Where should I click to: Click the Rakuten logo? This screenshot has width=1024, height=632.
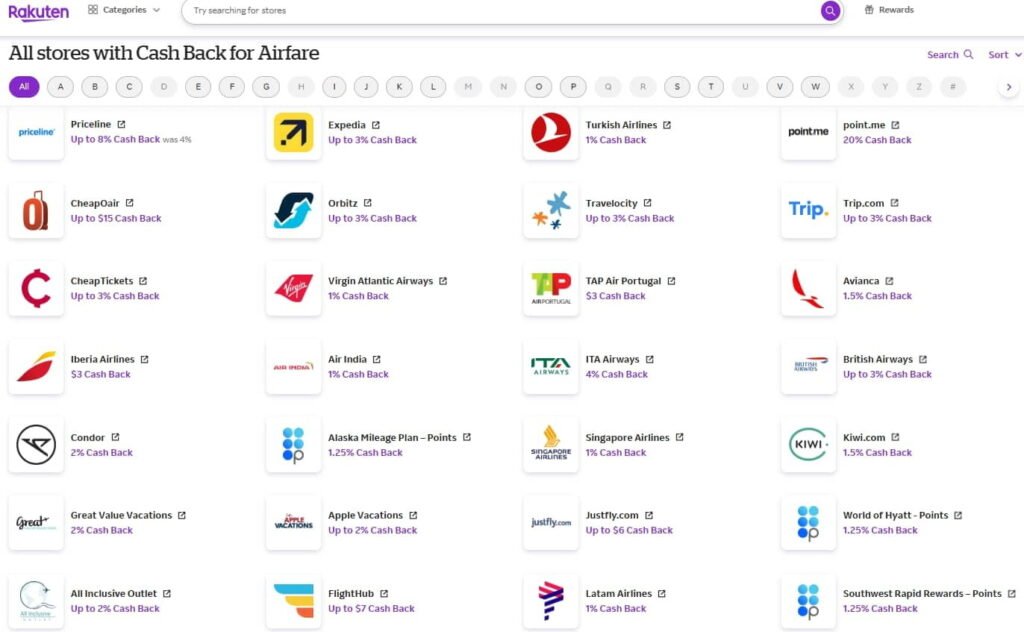tap(39, 11)
